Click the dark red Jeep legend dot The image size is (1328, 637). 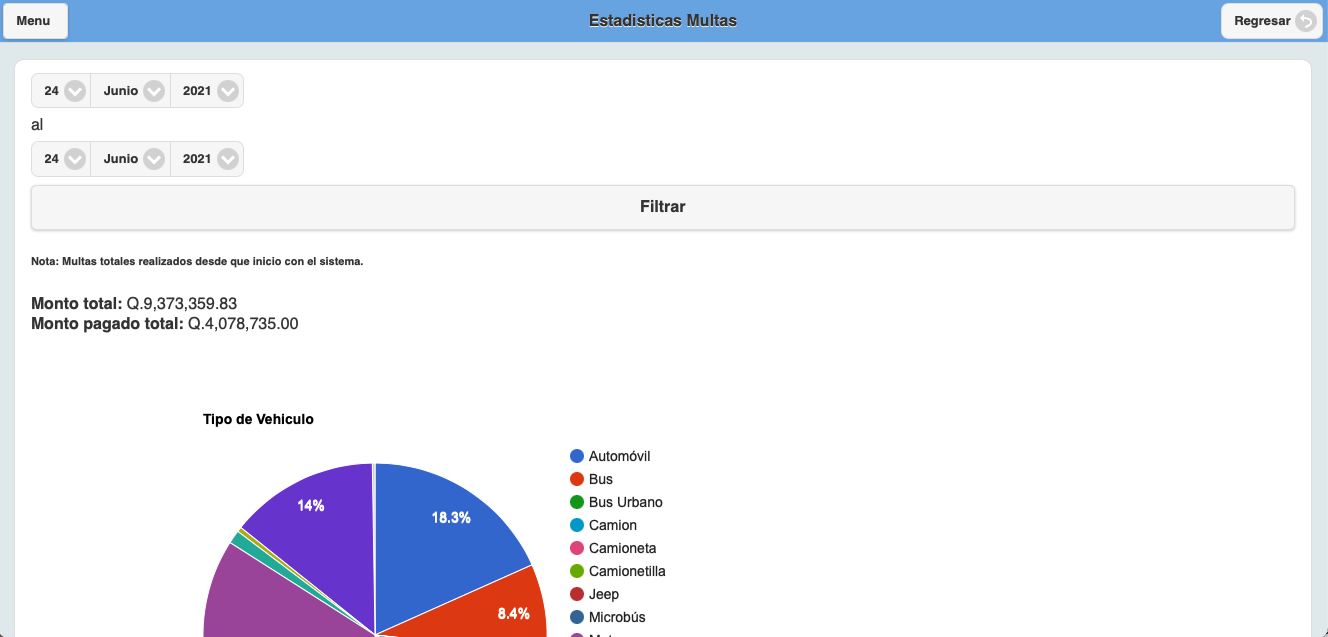click(x=577, y=594)
